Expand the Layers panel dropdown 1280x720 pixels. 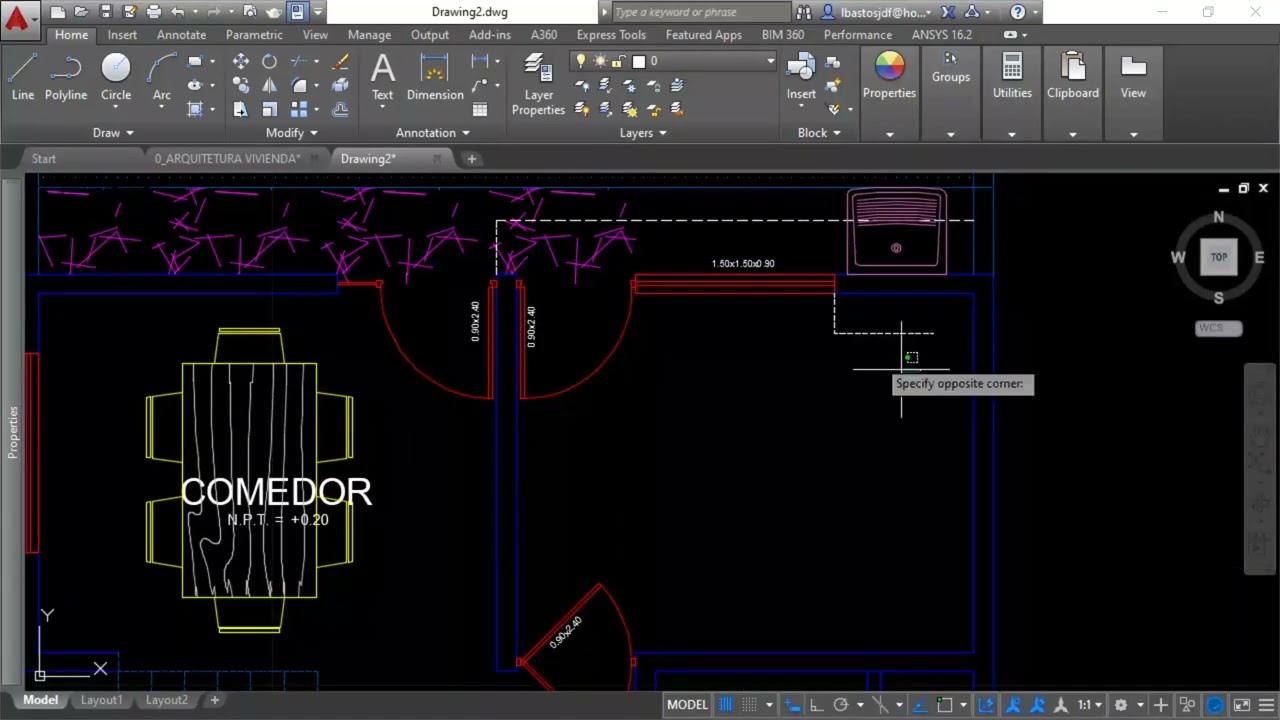pos(643,133)
